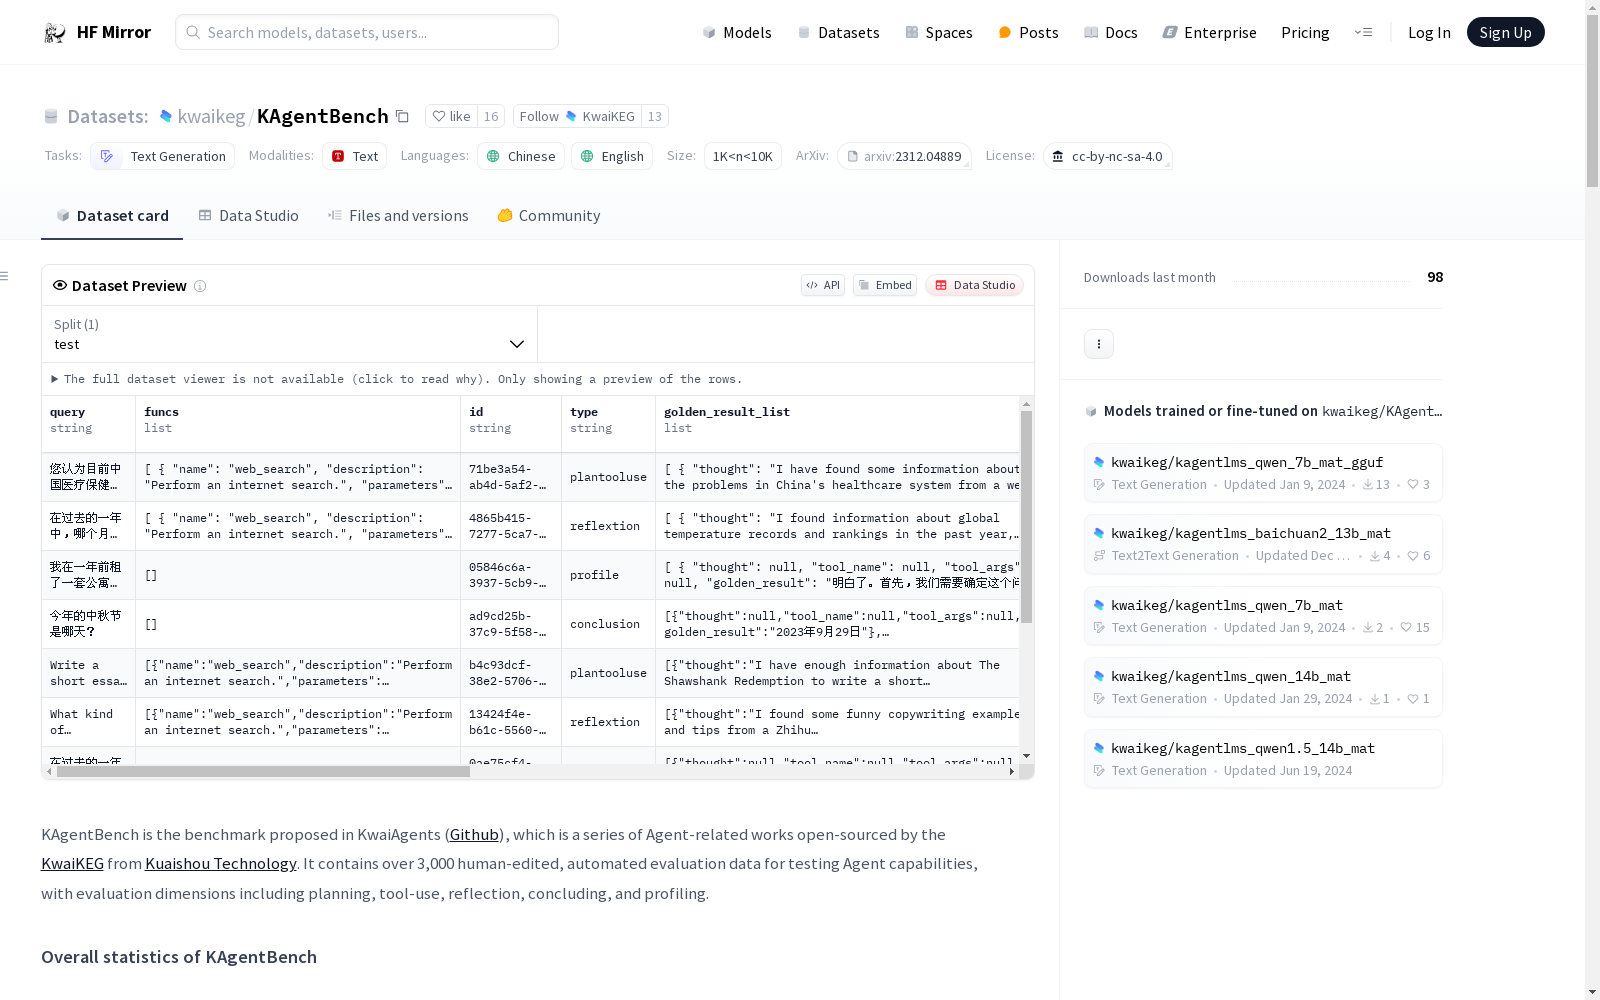Go to Datasets in the top navigation
This screenshot has width=1600, height=1000.
[838, 33]
